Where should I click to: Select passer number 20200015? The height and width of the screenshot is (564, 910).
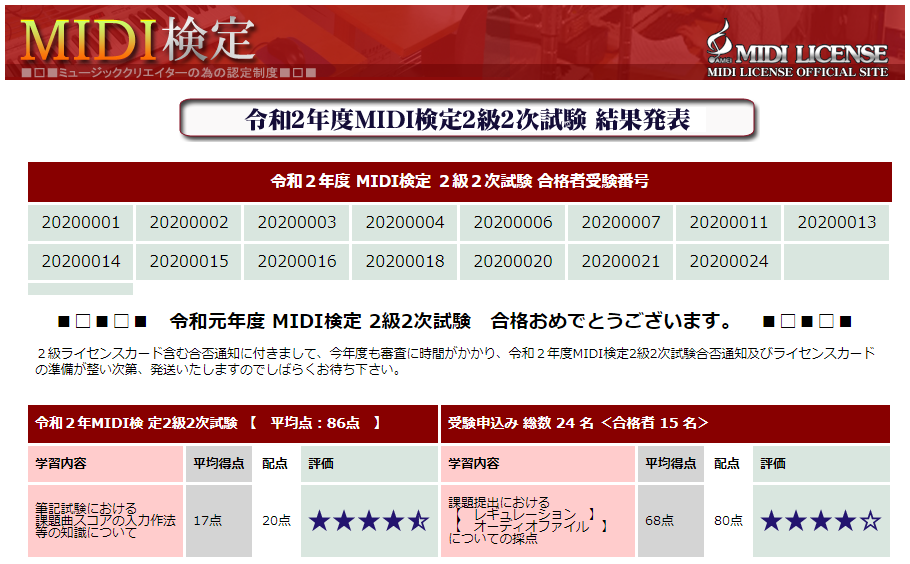point(189,262)
